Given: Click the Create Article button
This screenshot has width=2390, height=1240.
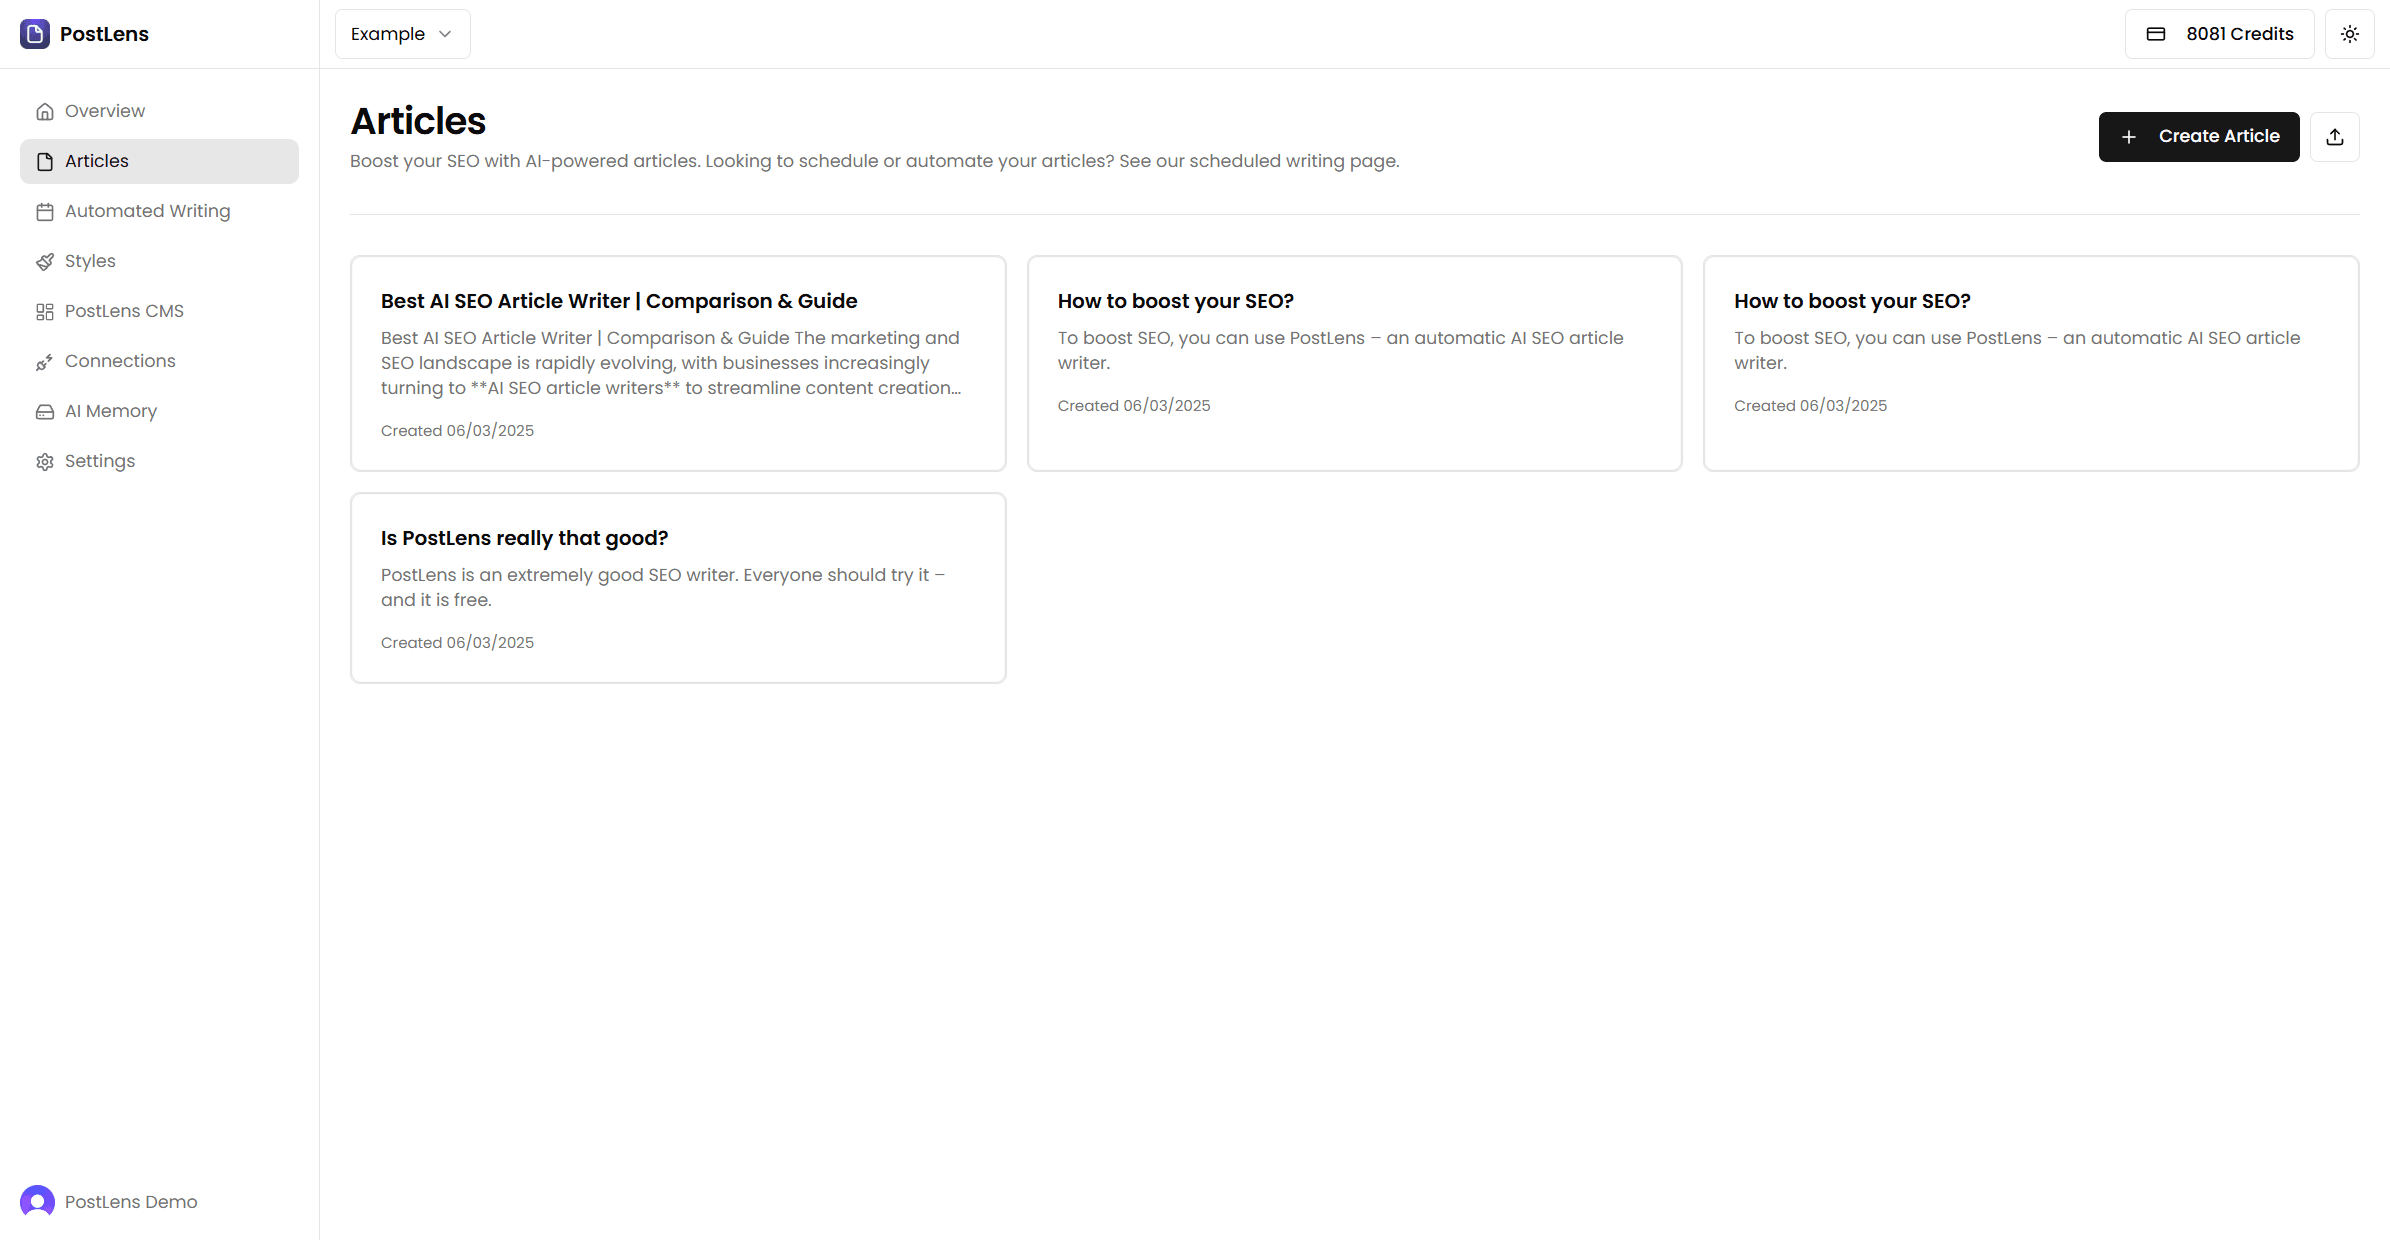Looking at the screenshot, I should pyautogui.click(x=2199, y=137).
